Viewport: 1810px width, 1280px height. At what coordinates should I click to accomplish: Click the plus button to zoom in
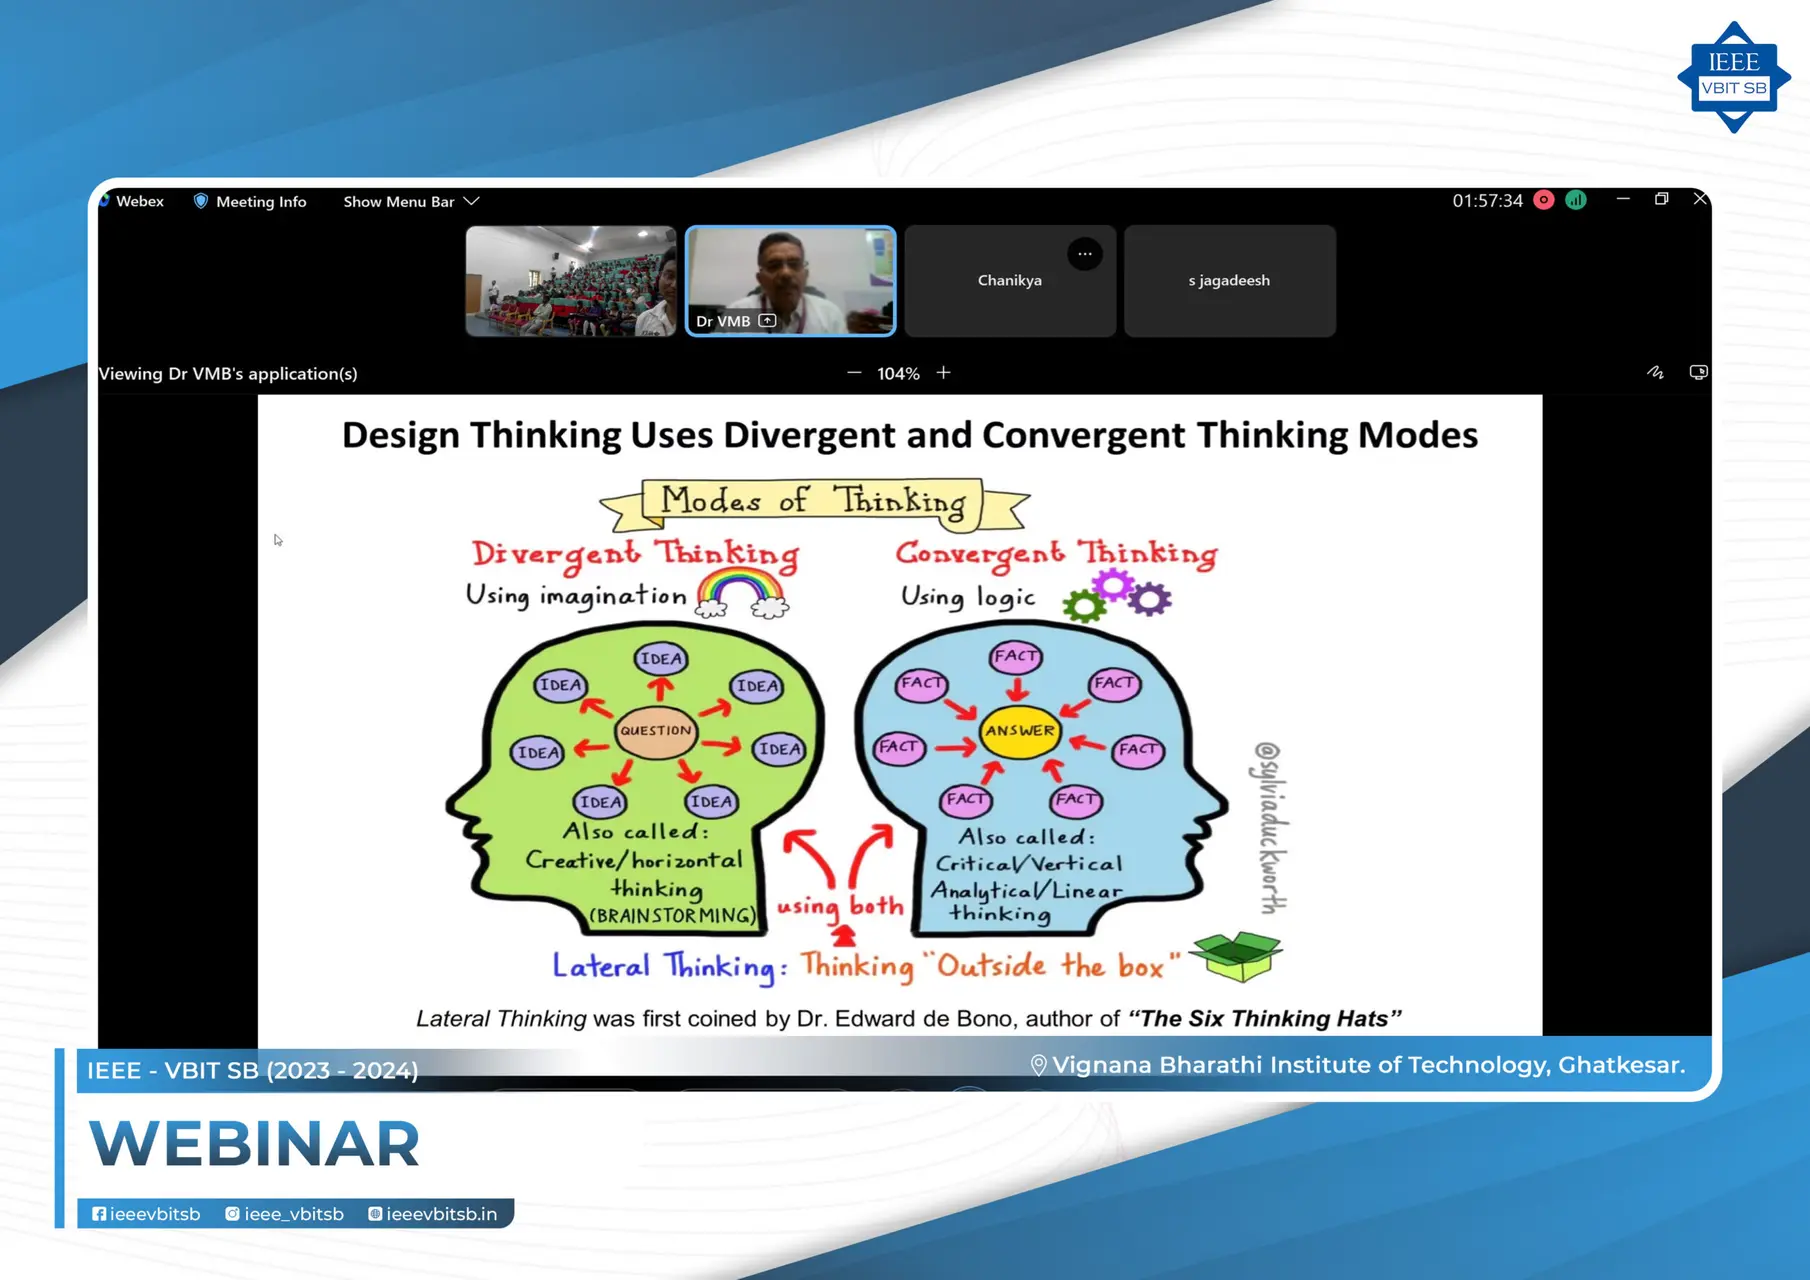[943, 372]
